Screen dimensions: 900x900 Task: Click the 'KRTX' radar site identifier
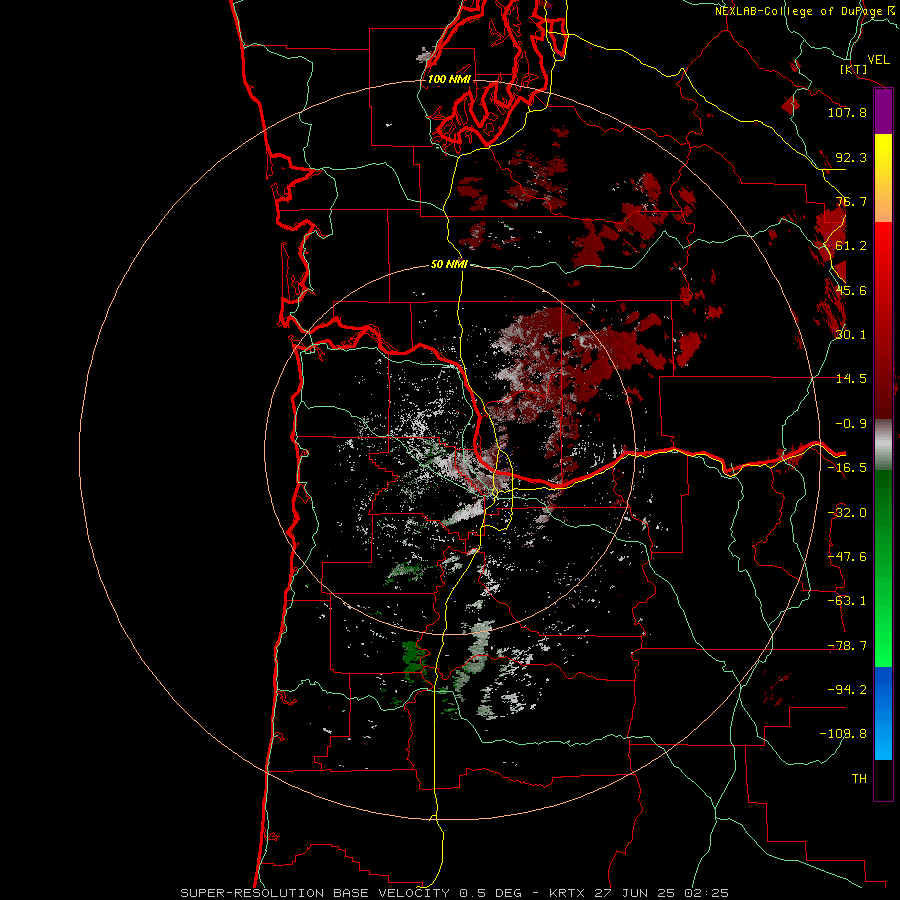click(567, 893)
